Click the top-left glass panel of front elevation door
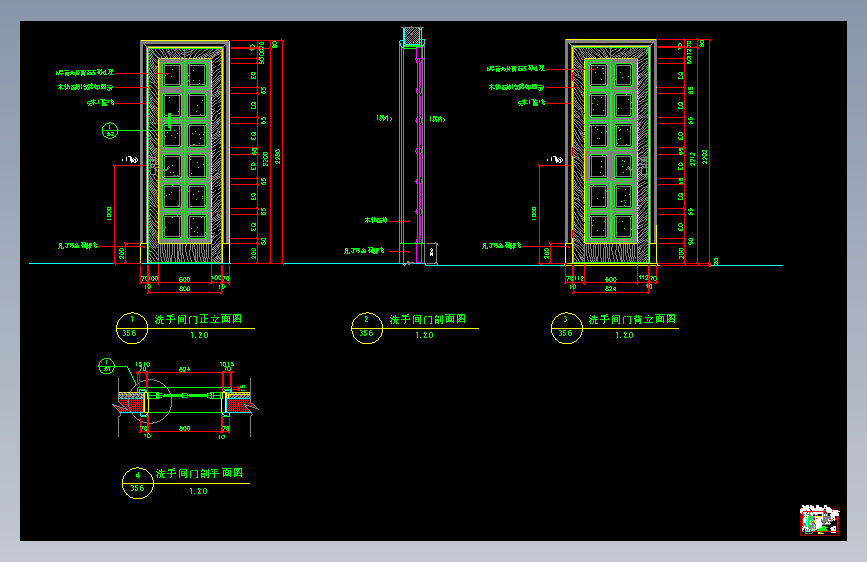Screen dimensions: 867x562 click(172, 75)
